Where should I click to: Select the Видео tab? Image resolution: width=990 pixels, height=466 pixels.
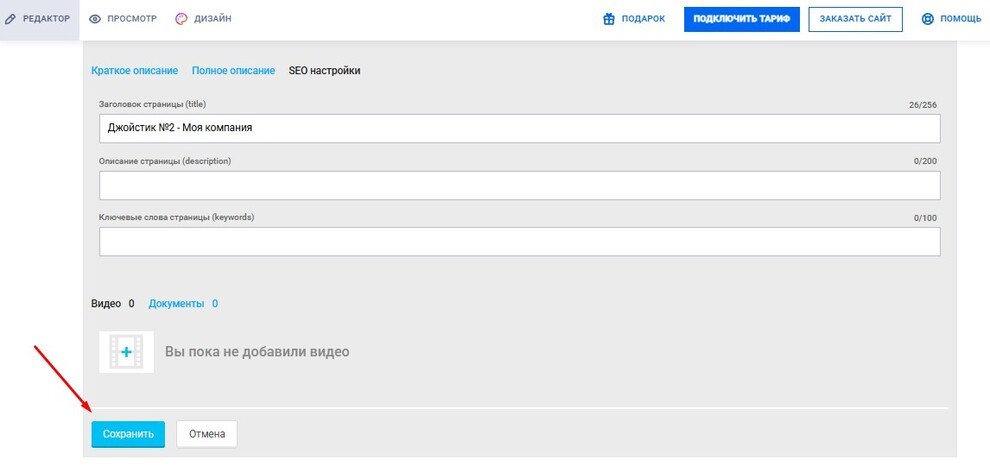pos(113,304)
